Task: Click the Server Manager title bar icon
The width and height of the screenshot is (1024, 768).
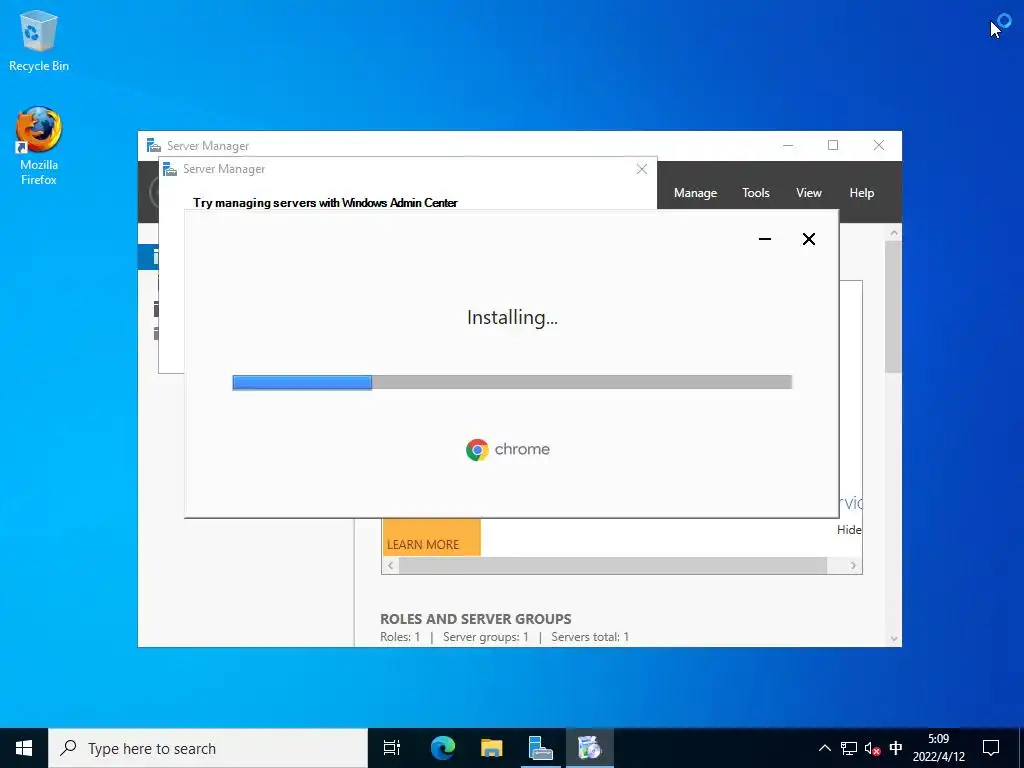Action: pos(153,145)
